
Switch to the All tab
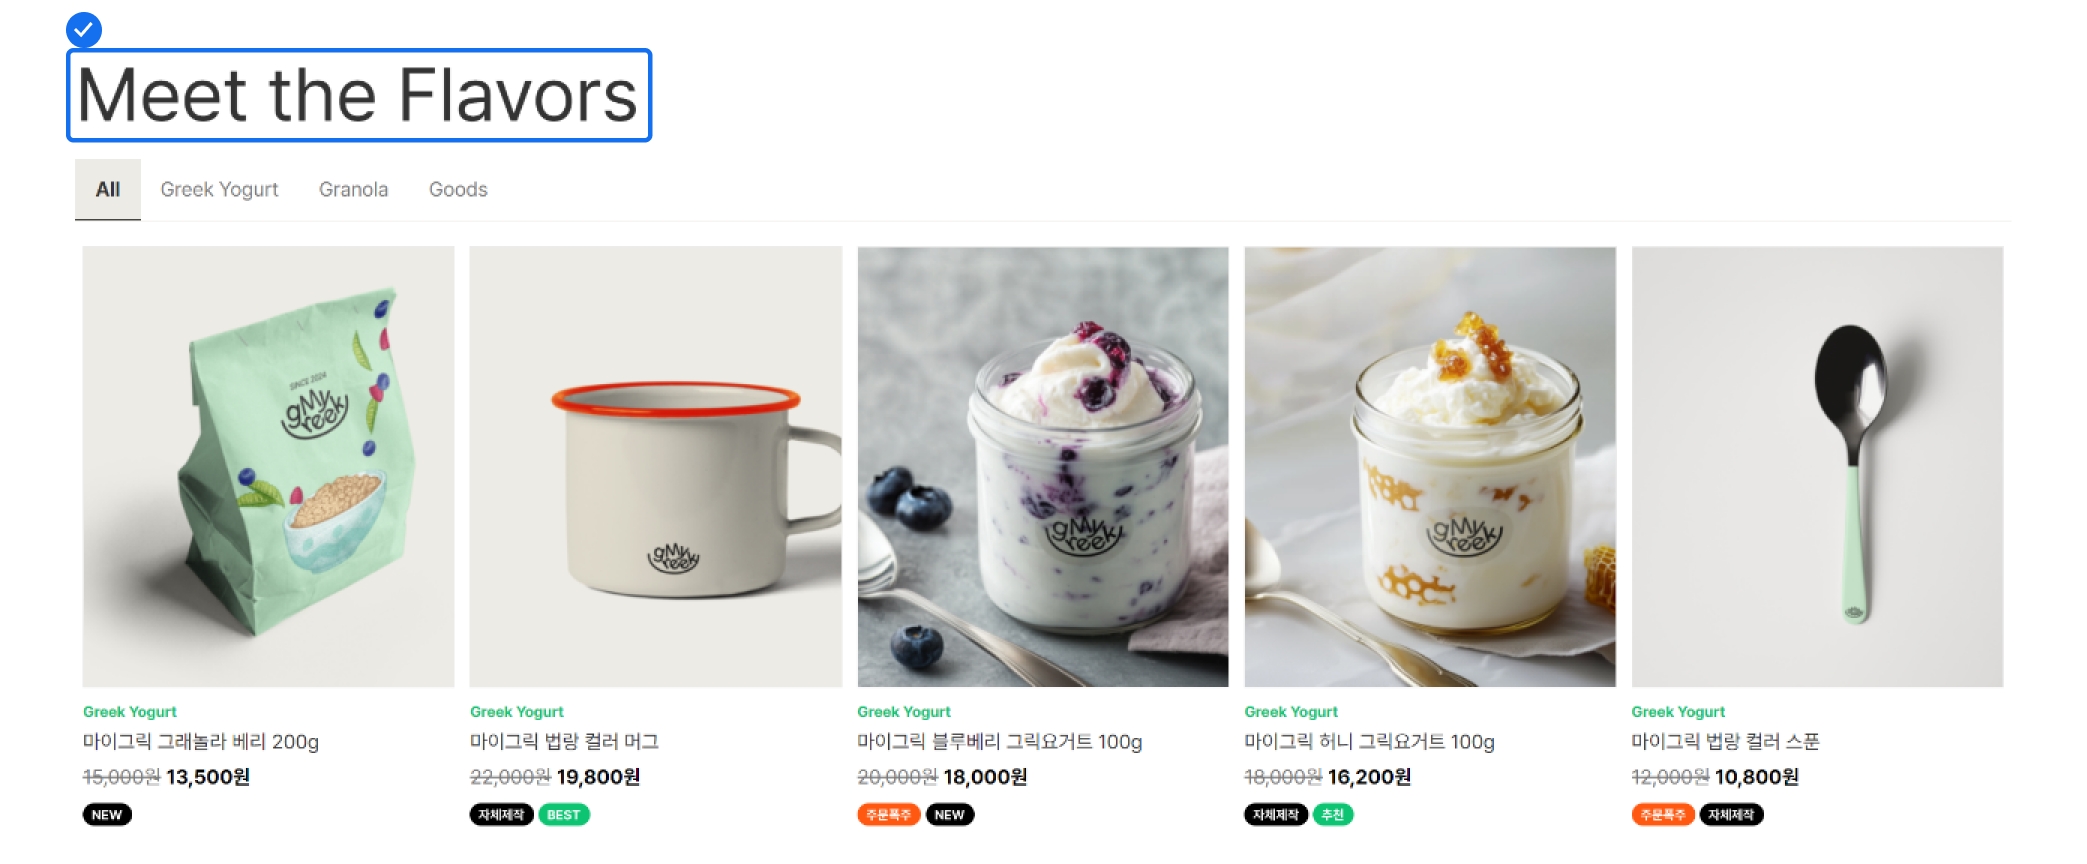coord(108,190)
